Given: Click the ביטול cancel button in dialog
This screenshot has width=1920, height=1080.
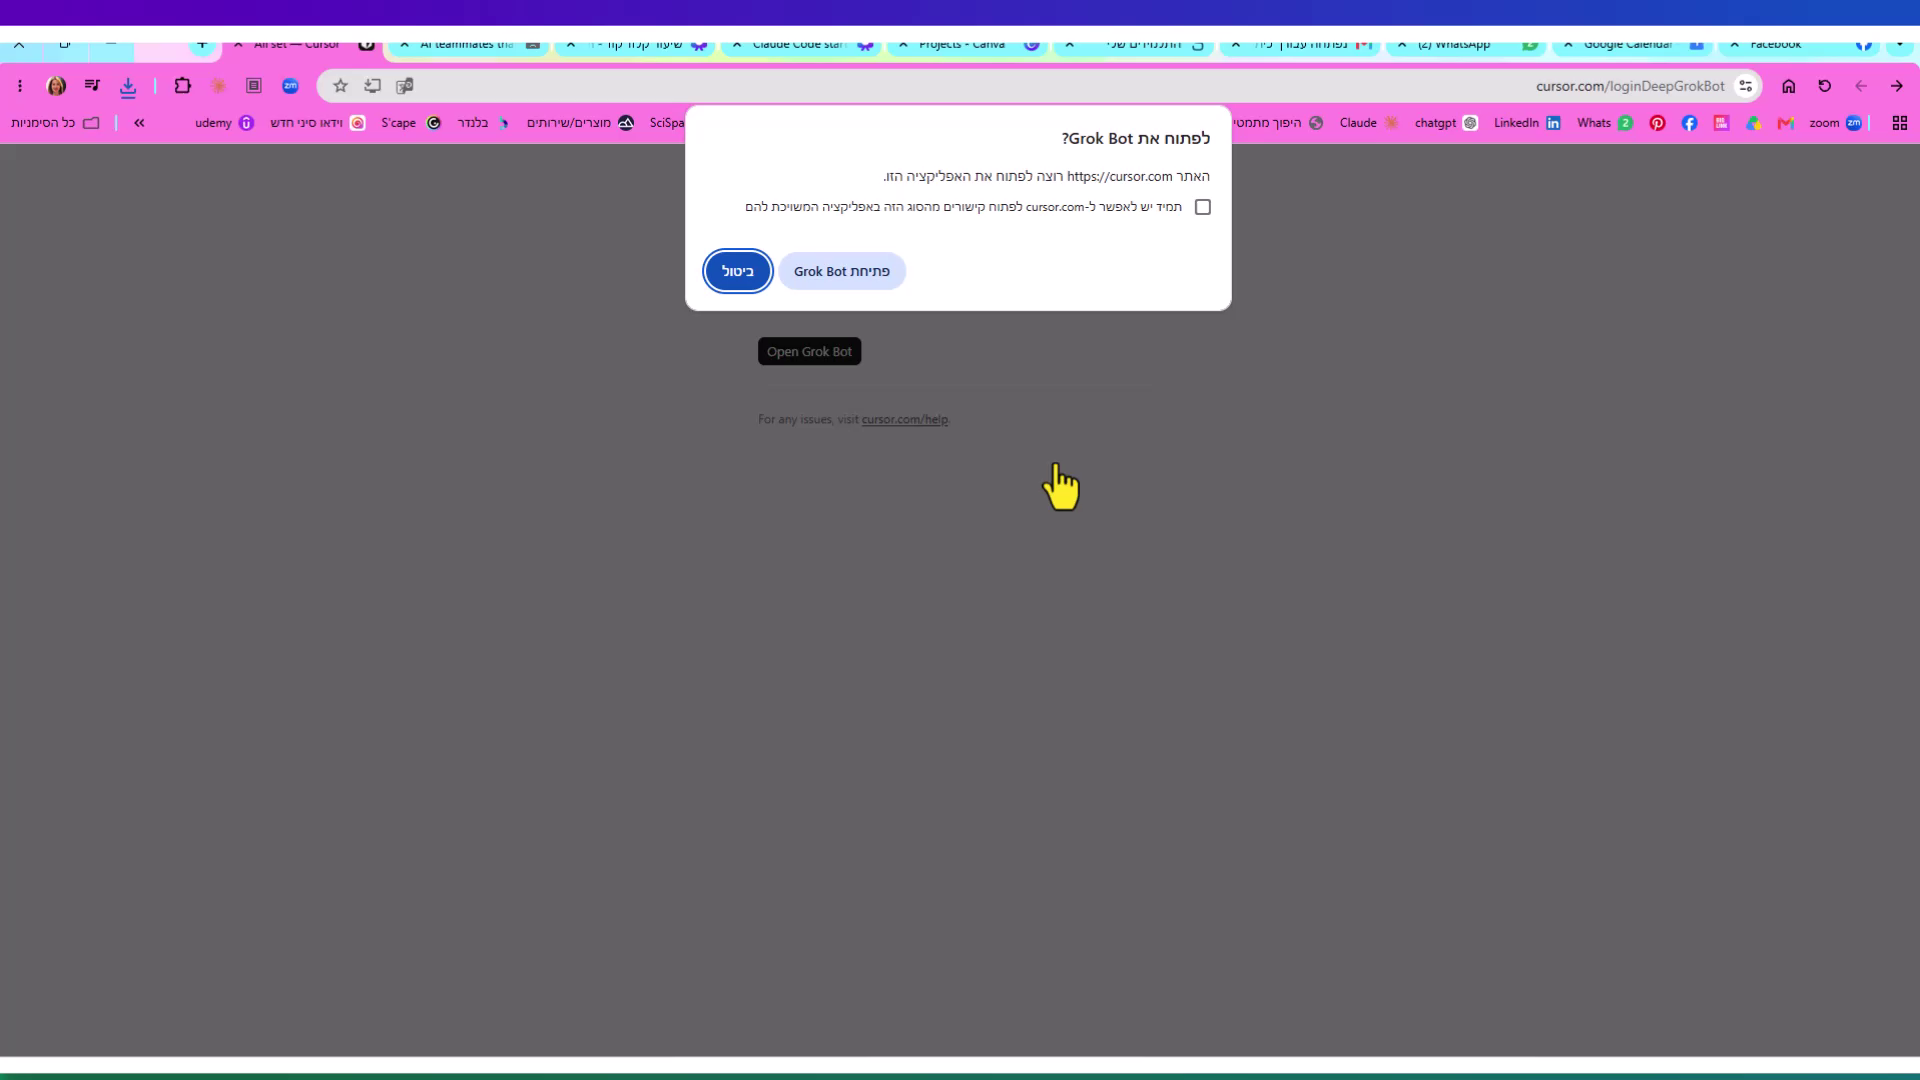Looking at the screenshot, I should [x=738, y=271].
